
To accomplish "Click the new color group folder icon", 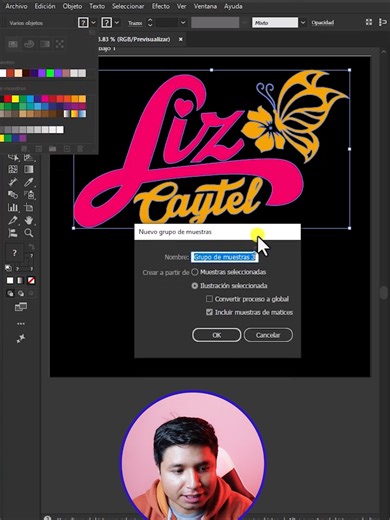I will tap(53, 149).
